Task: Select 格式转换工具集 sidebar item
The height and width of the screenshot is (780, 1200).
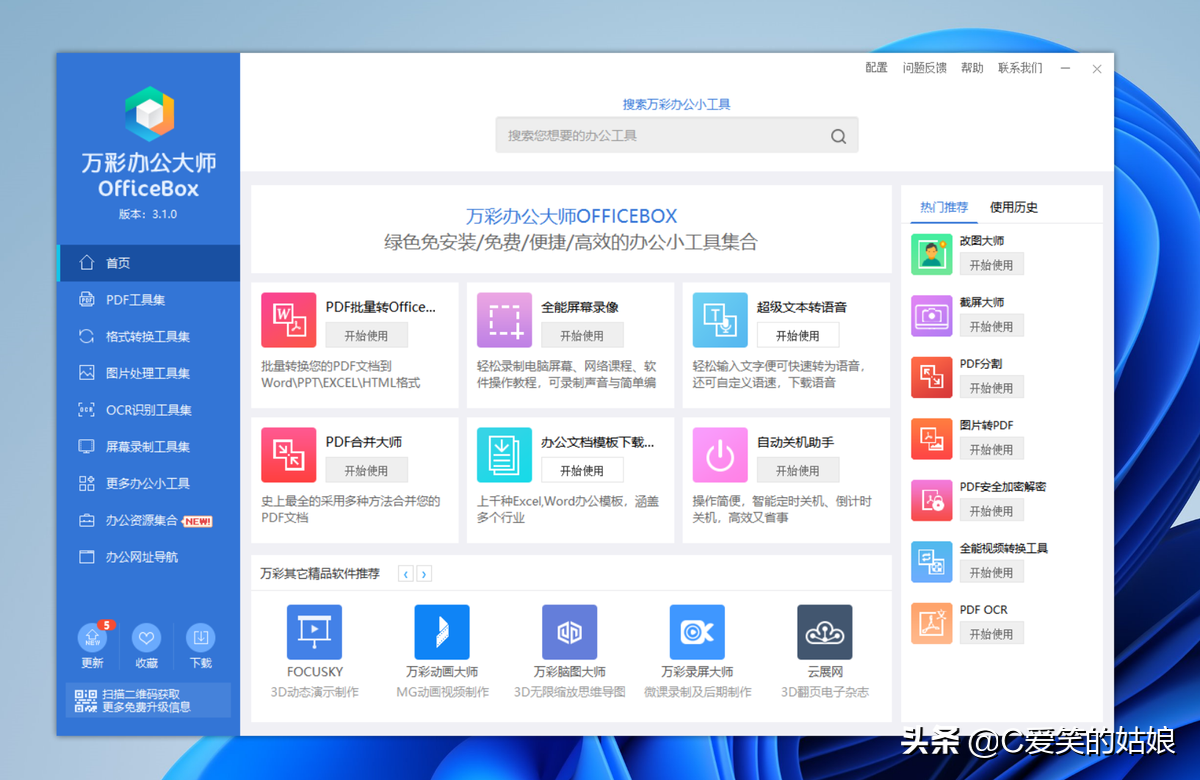Action: point(148,337)
